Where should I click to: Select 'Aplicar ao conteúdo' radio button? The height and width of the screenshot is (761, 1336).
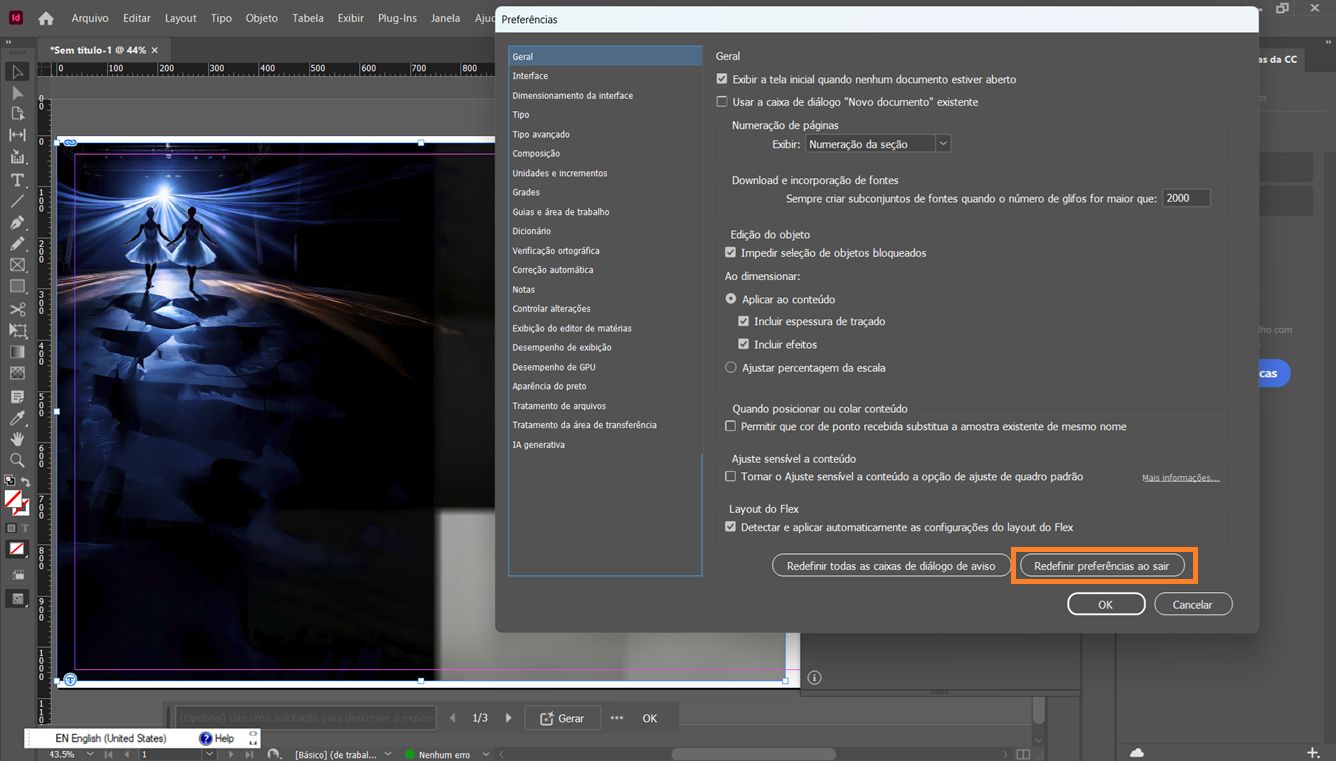pyautogui.click(x=731, y=299)
